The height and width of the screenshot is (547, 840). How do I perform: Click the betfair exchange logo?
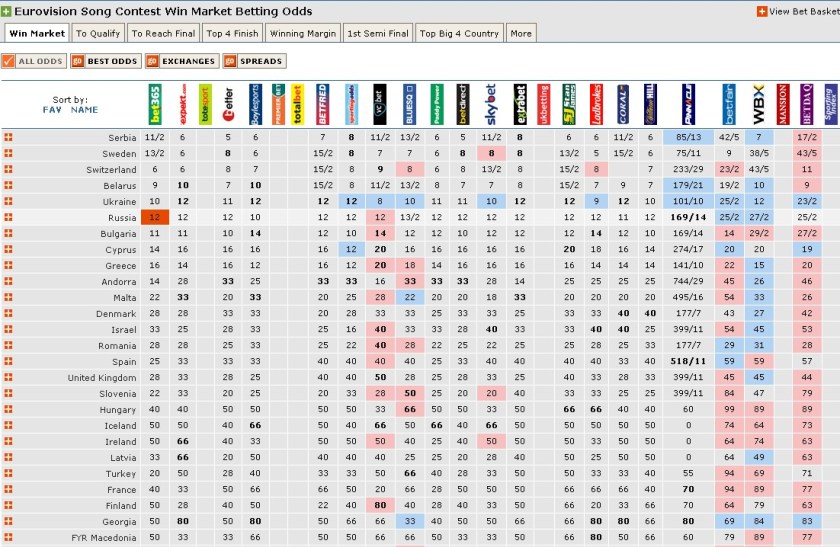pos(729,104)
